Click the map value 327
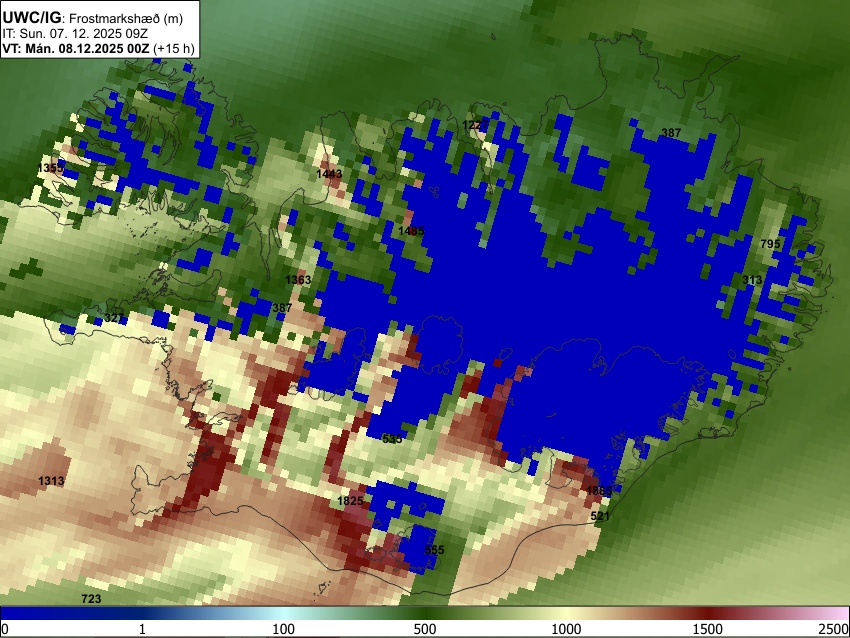This screenshot has width=850, height=638. (x=114, y=318)
